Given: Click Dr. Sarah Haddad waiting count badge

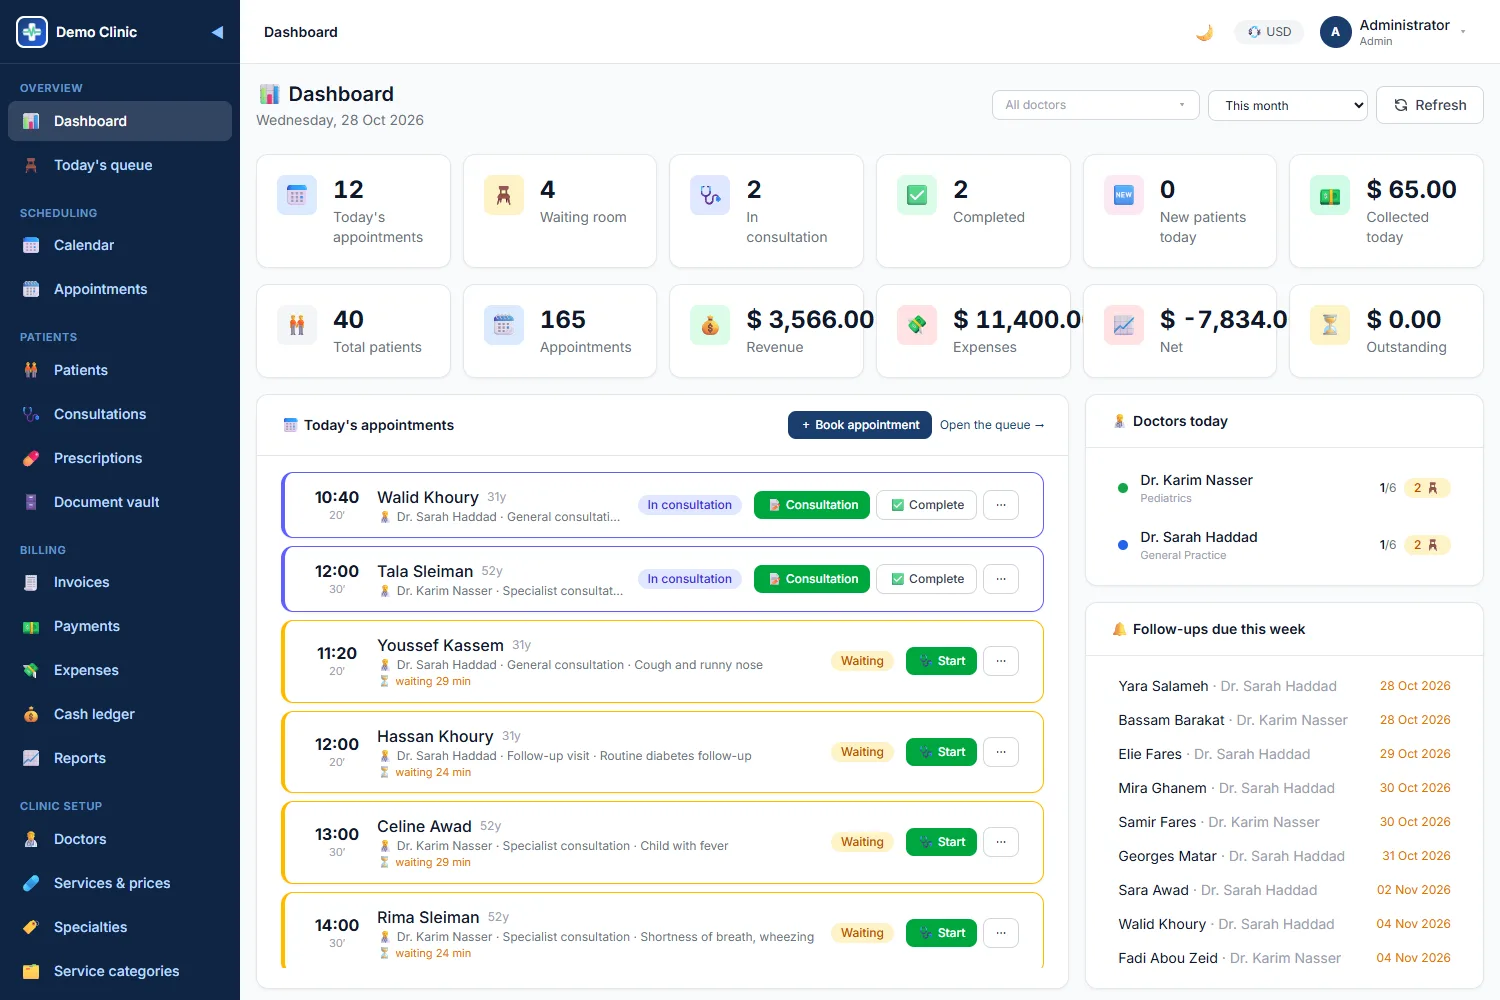Looking at the screenshot, I should (1426, 545).
